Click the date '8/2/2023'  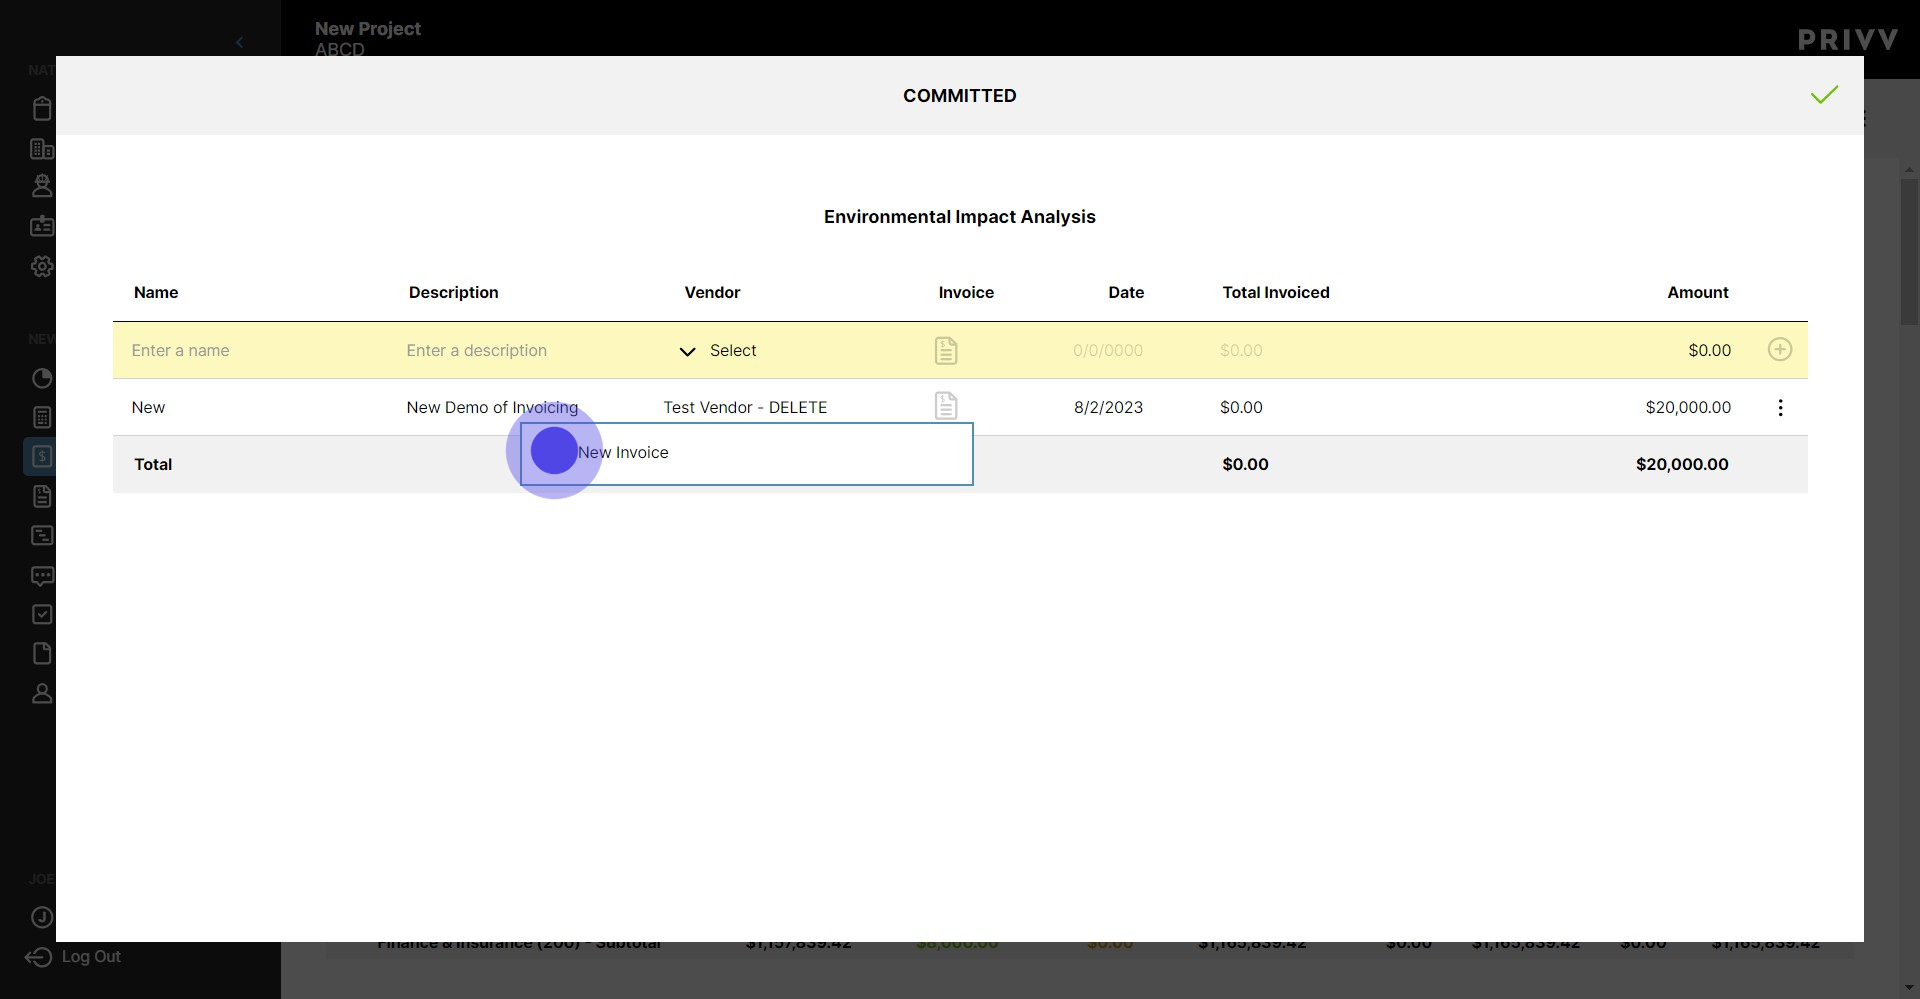(x=1108, y=407)
